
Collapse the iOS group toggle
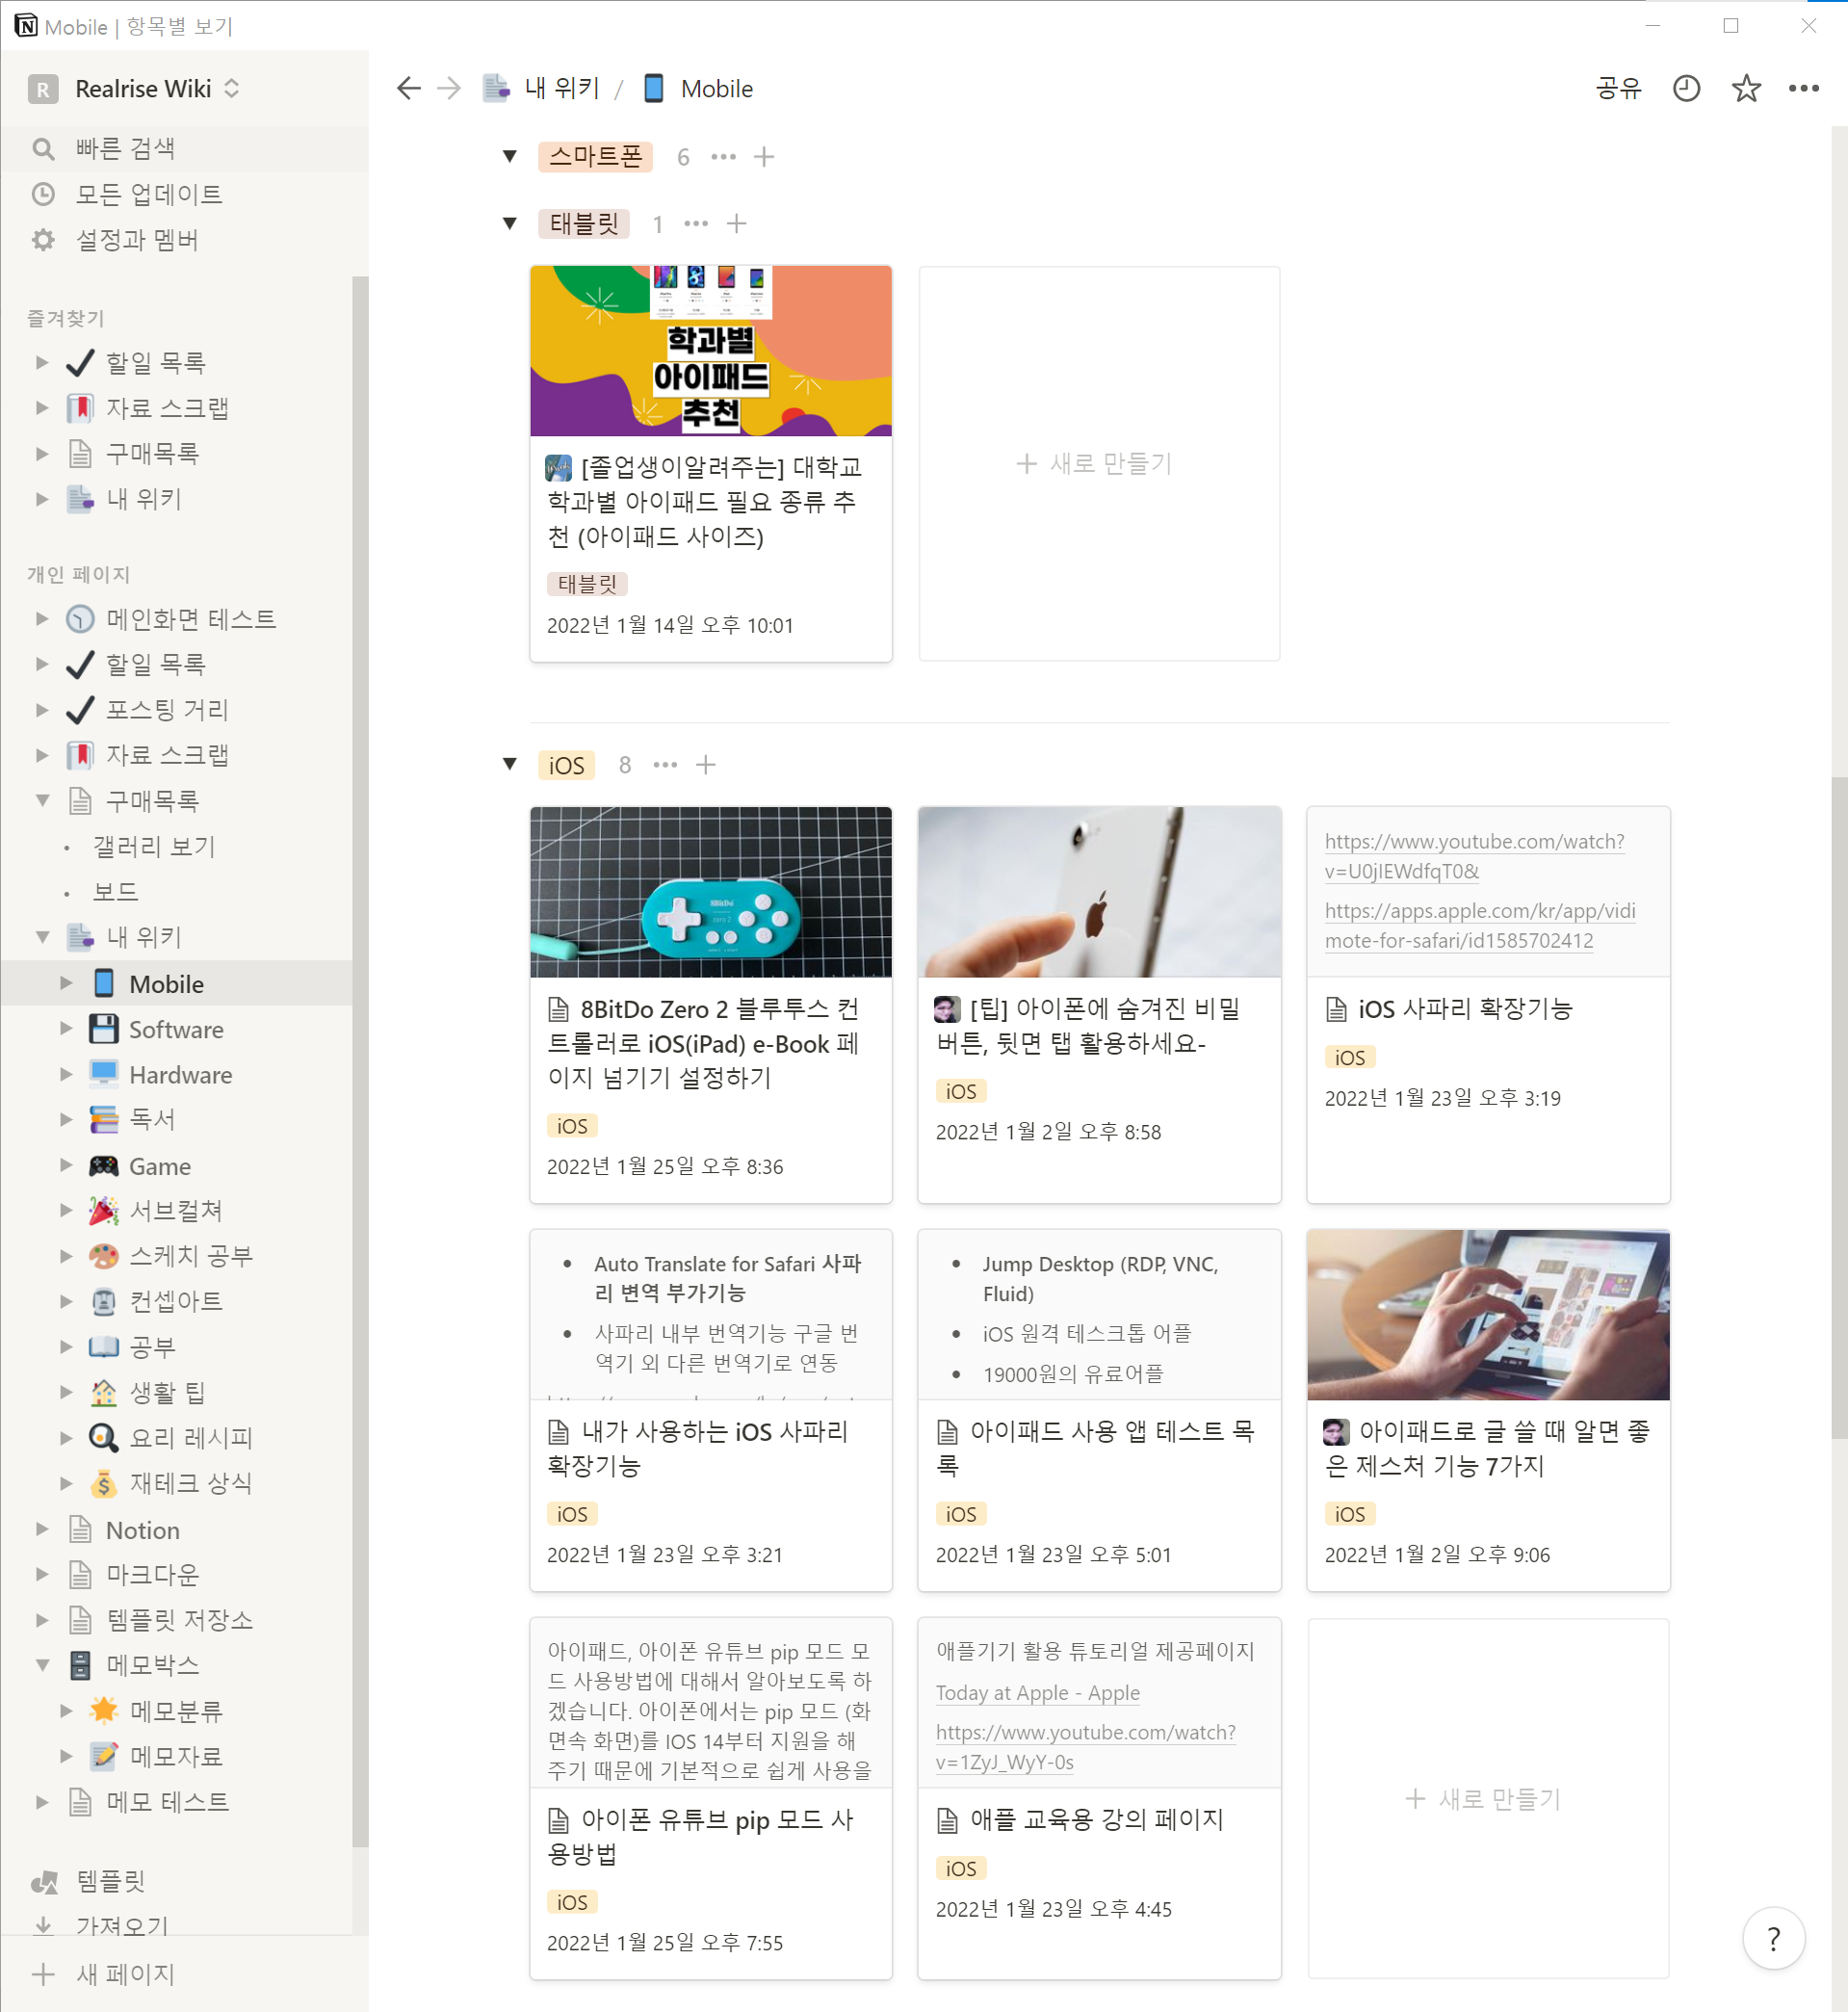coord(510,765)
